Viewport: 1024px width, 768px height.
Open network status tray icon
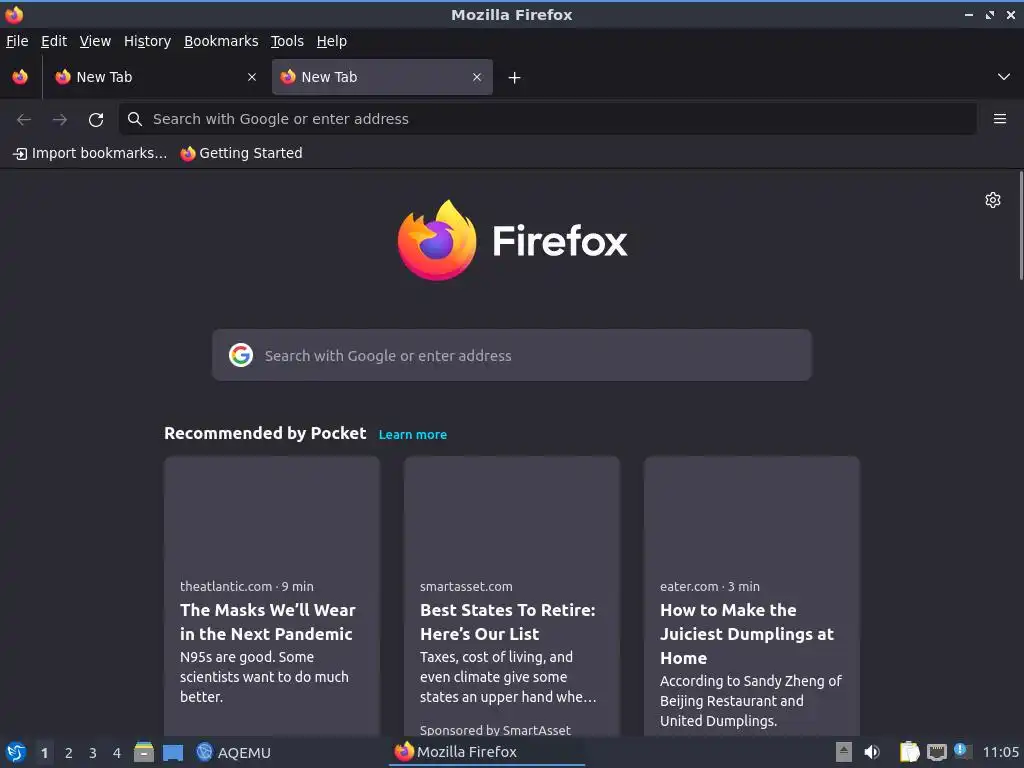click(936, 752)
